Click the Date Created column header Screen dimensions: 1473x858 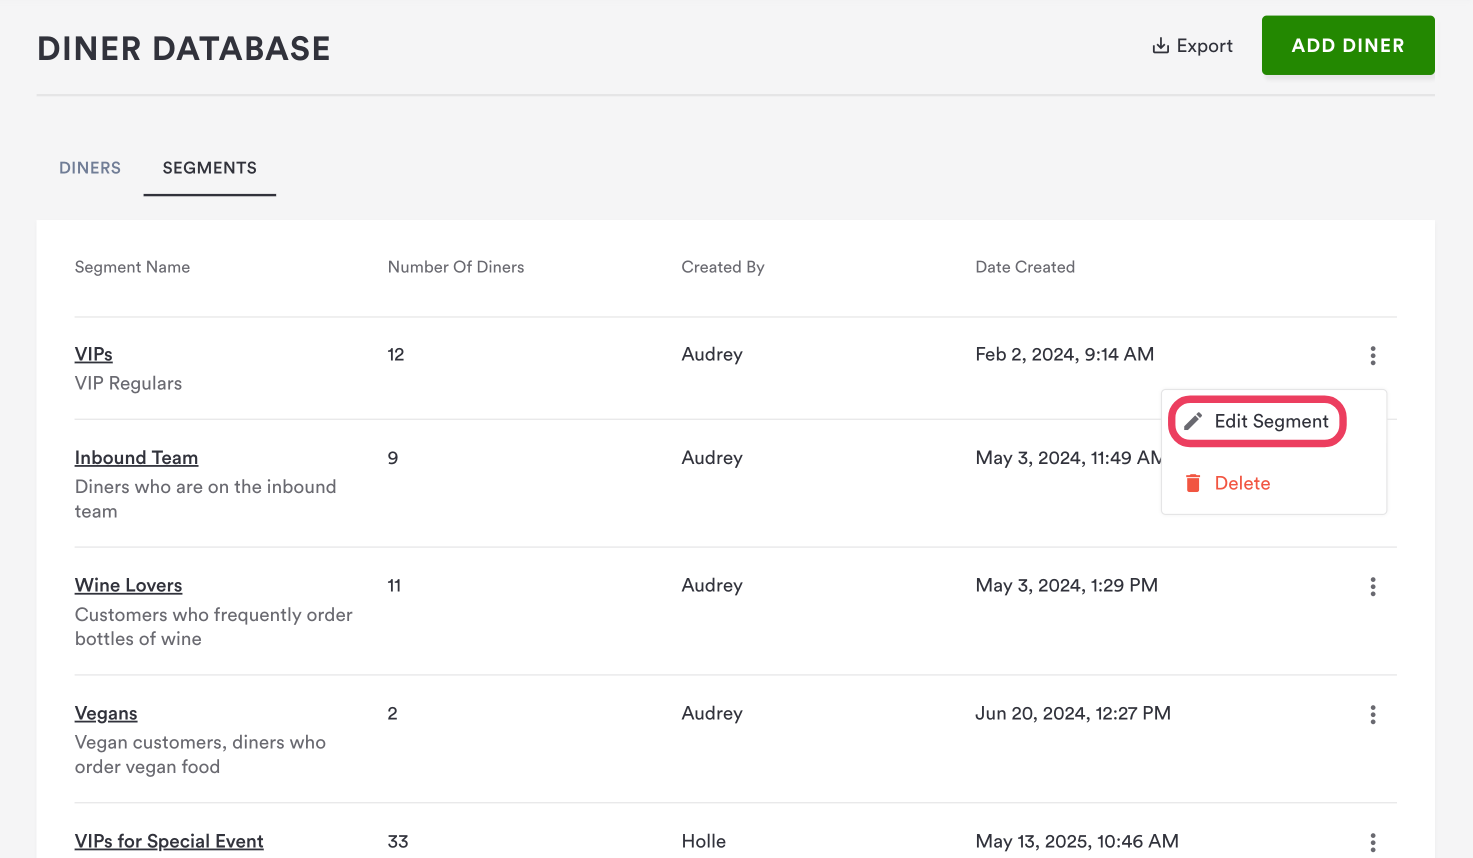[x=1025, y=267]
